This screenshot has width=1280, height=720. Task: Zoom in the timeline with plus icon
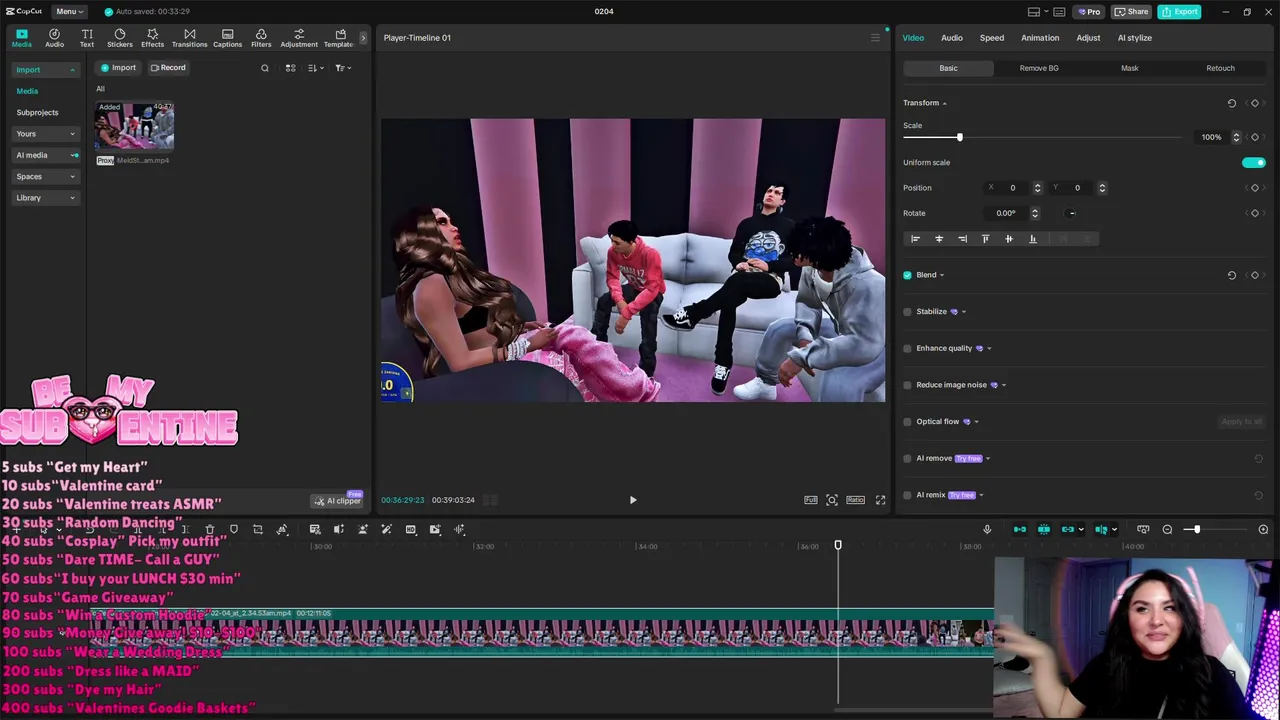(1263, 529)
